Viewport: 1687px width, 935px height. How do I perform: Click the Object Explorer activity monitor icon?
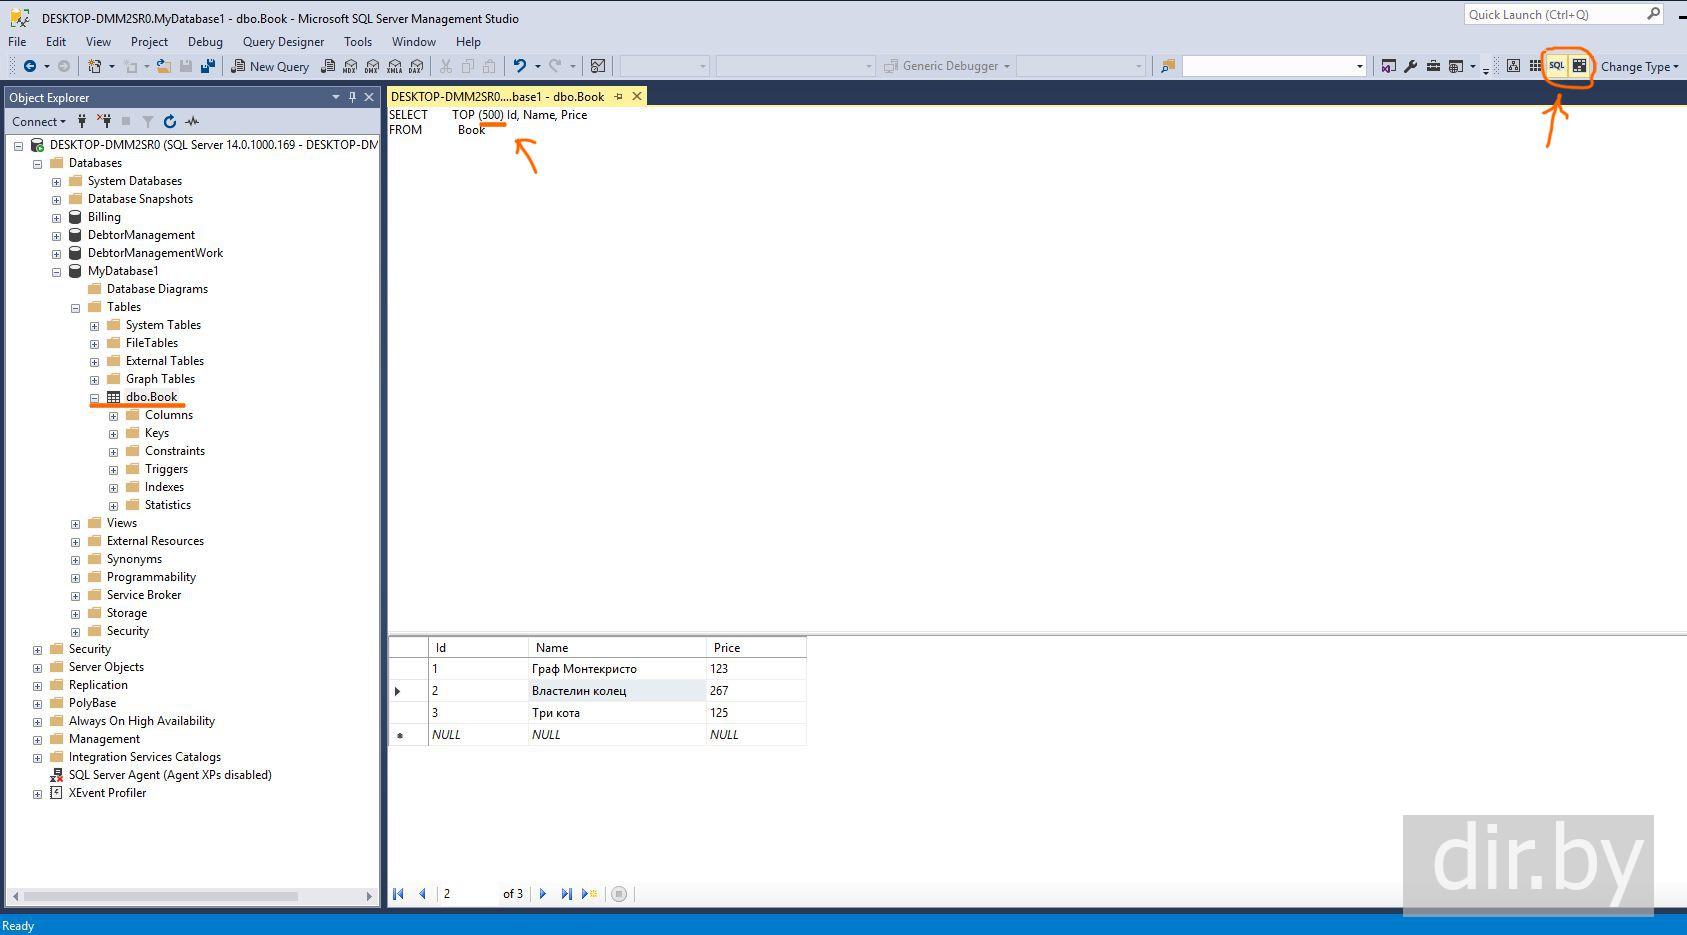click(x=192, y=121)
